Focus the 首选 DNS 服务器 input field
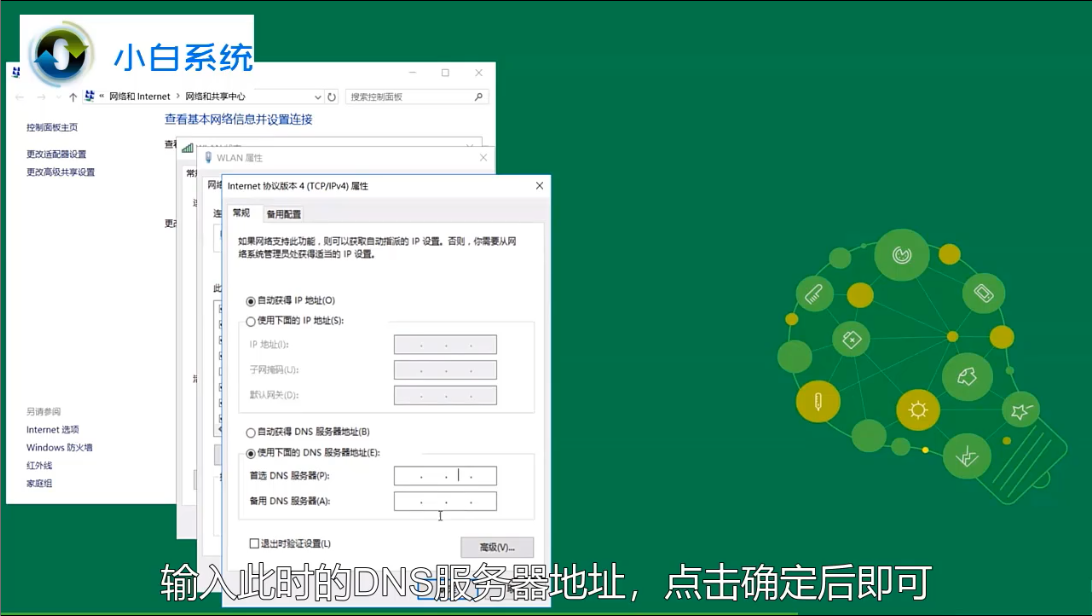This screenshot has height=616, width=1092. [445, 476]
